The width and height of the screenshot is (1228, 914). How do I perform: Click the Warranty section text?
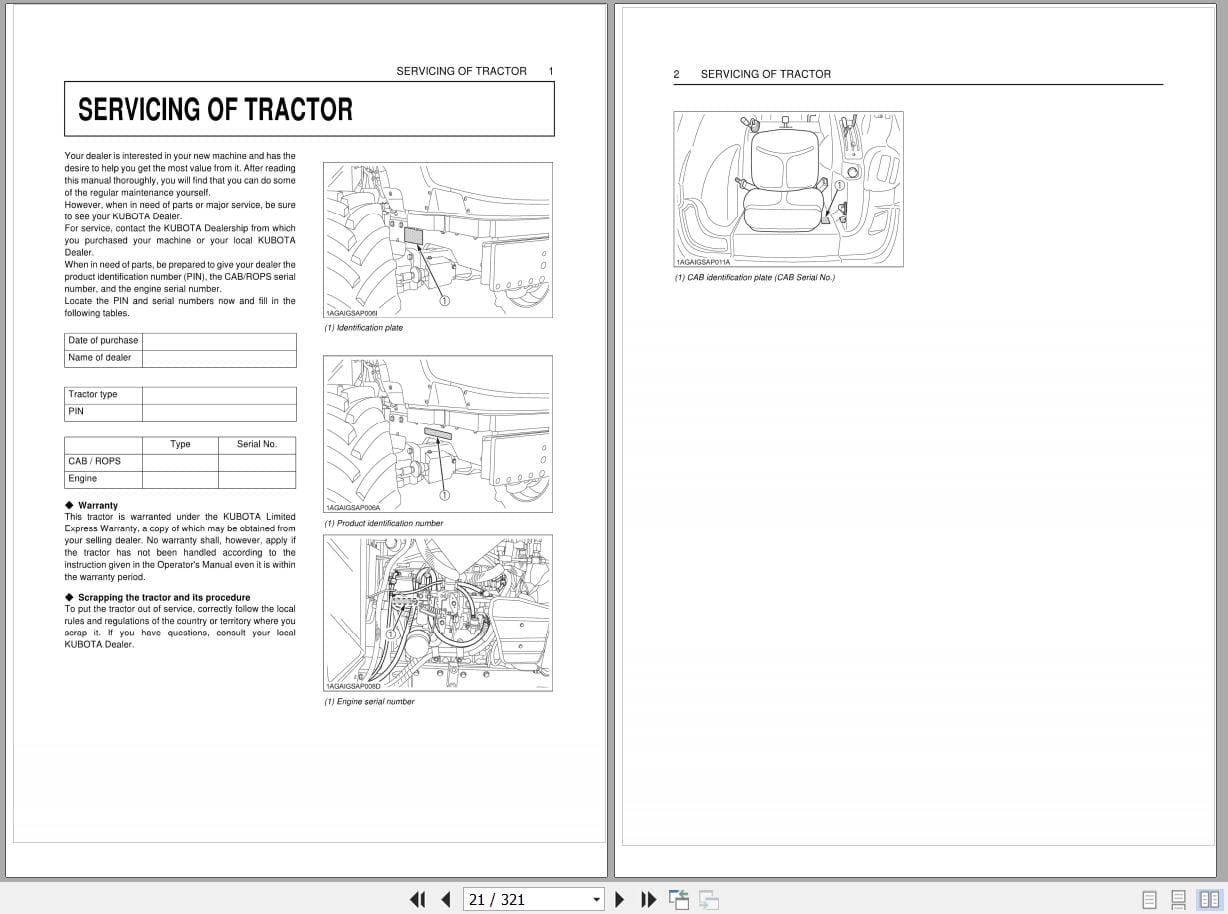tap(180, 540)
